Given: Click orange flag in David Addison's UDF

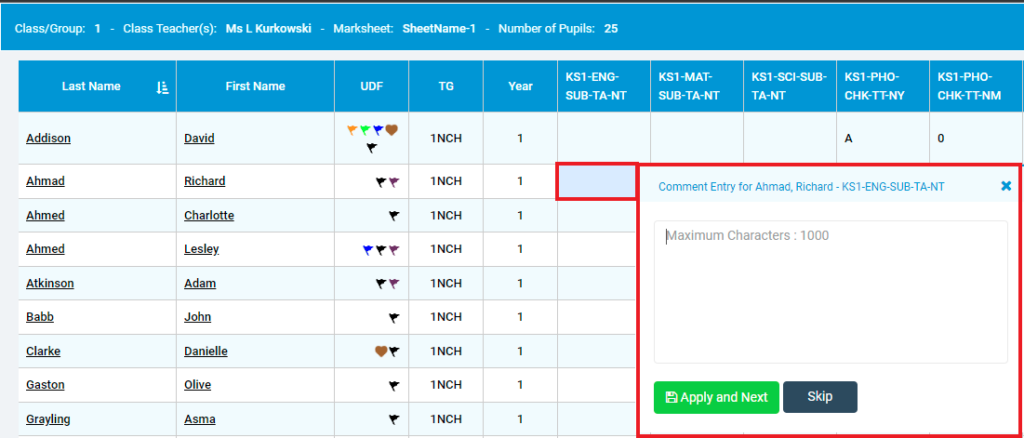Looking at the screenshot, I should point(353,130).
